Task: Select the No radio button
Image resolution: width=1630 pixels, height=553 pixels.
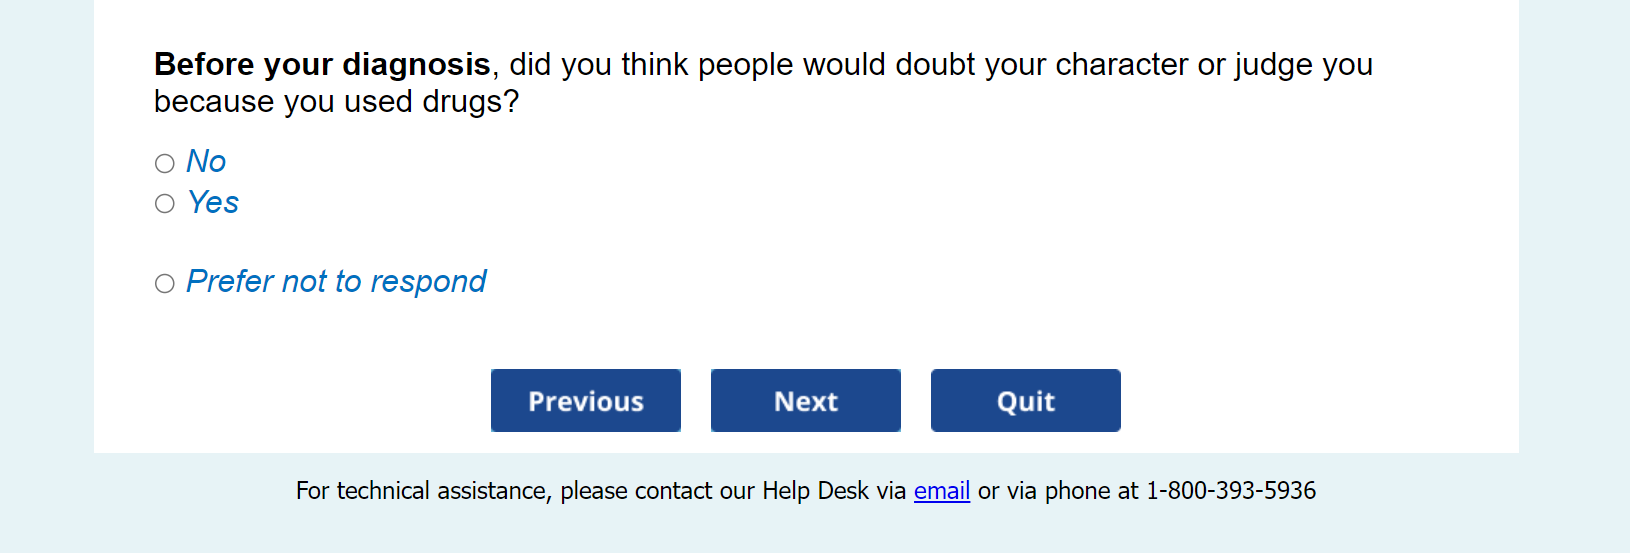Action: [165, 163]
